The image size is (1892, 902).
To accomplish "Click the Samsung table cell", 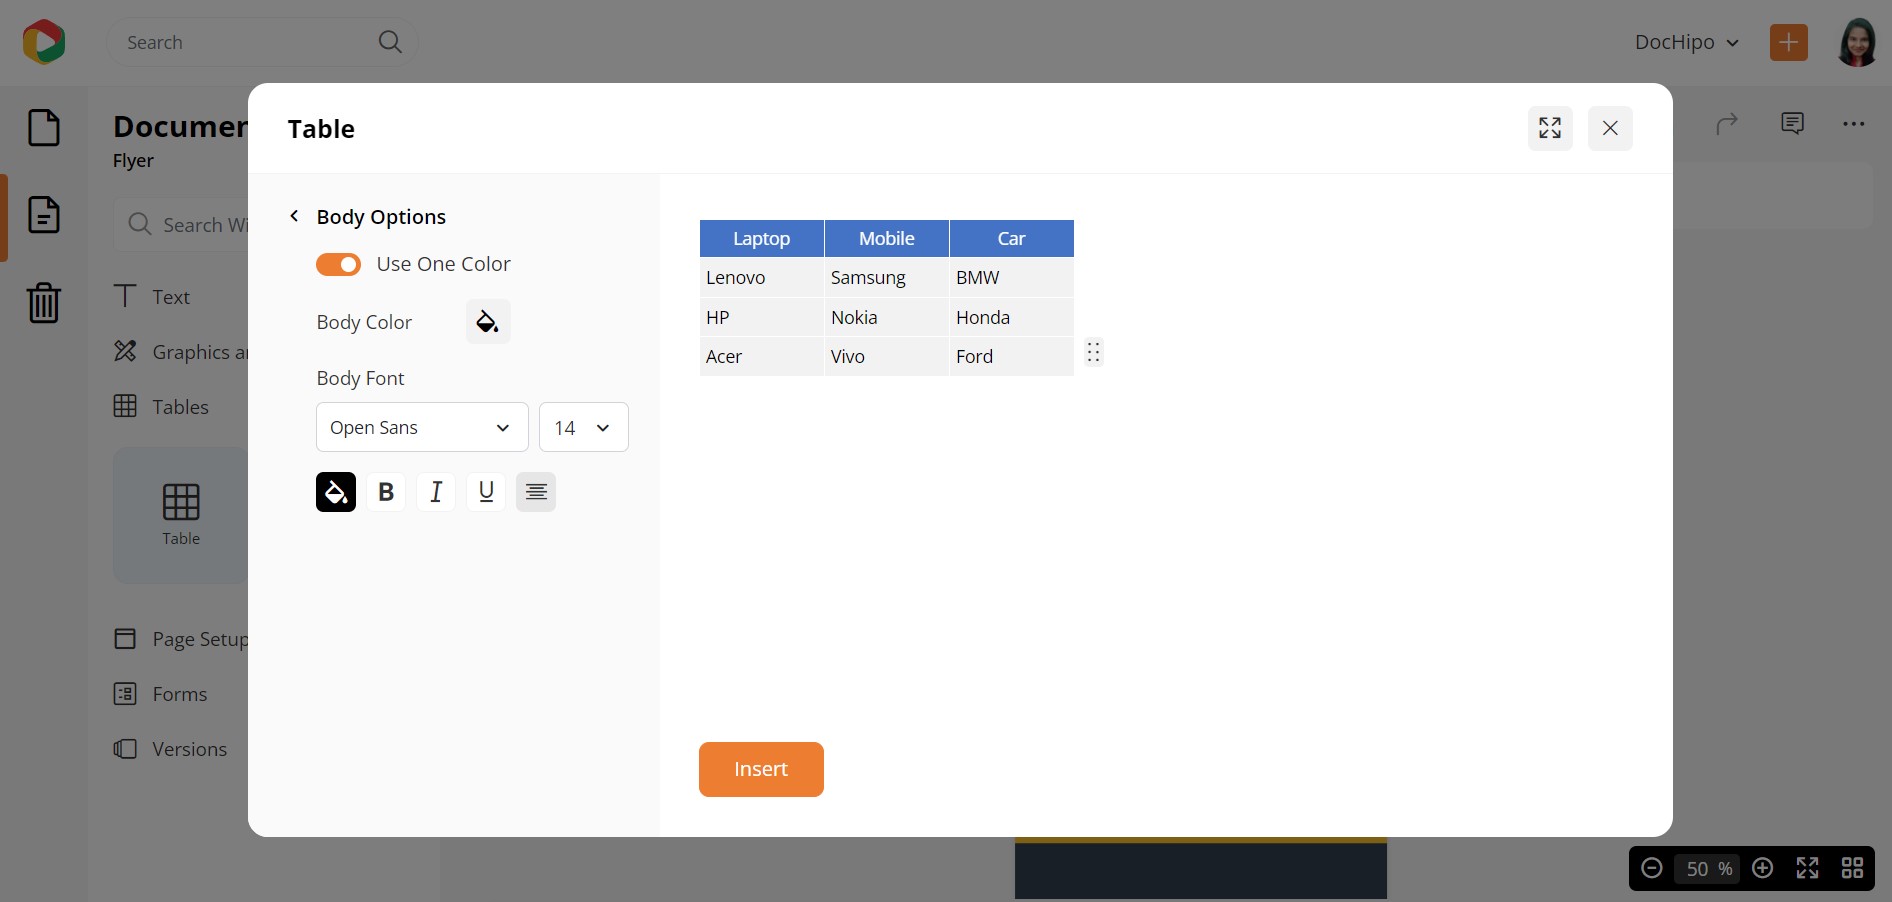I will [887, 277].
